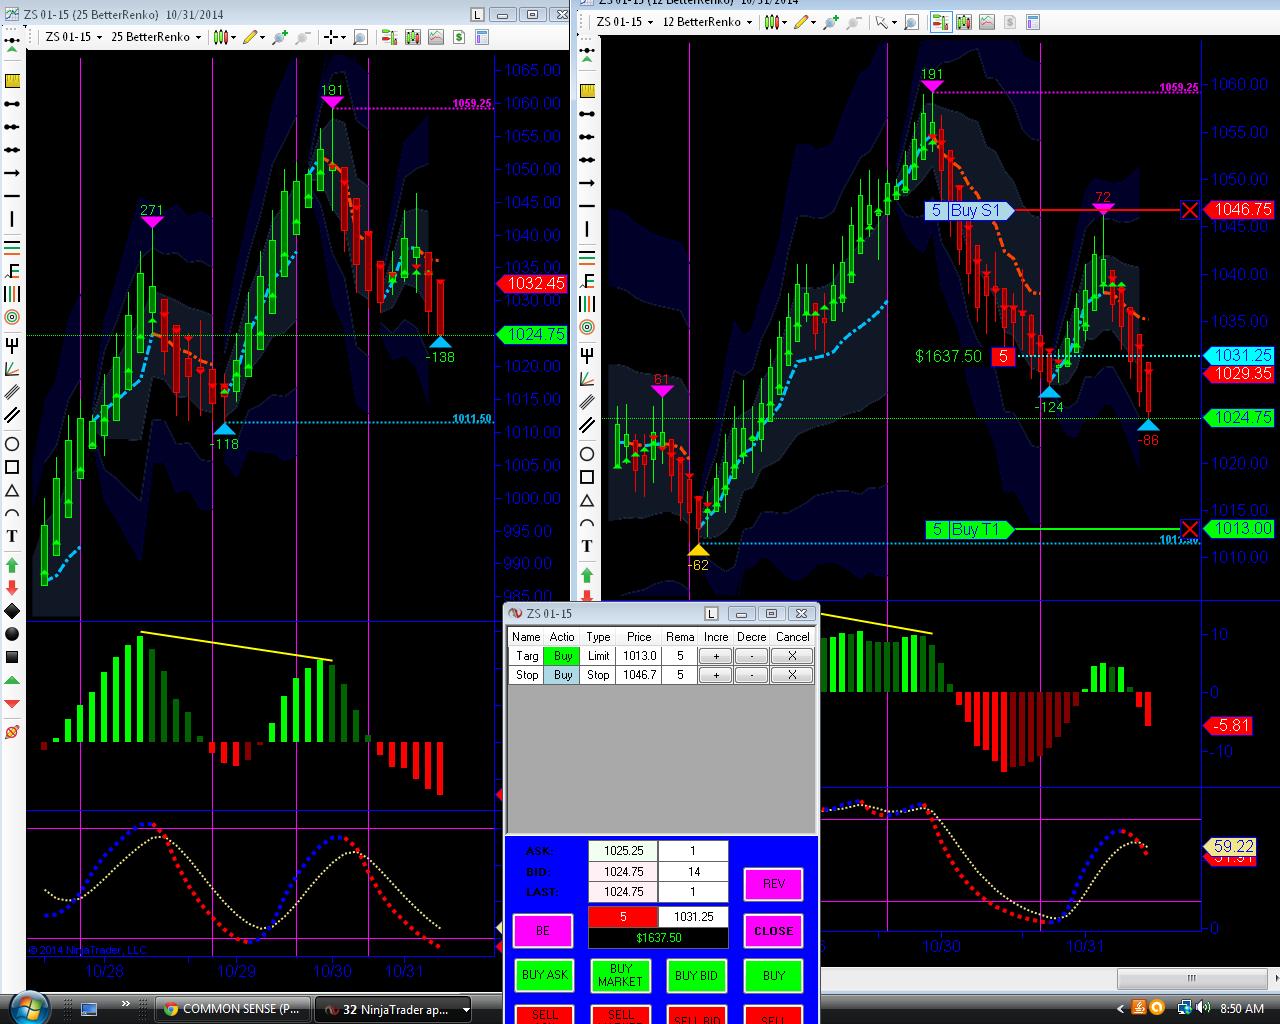The width and height of the screenshot is (1280, 1024).
Task: Decrease the Stop order quantity with minus button
Action: [752, 675]
